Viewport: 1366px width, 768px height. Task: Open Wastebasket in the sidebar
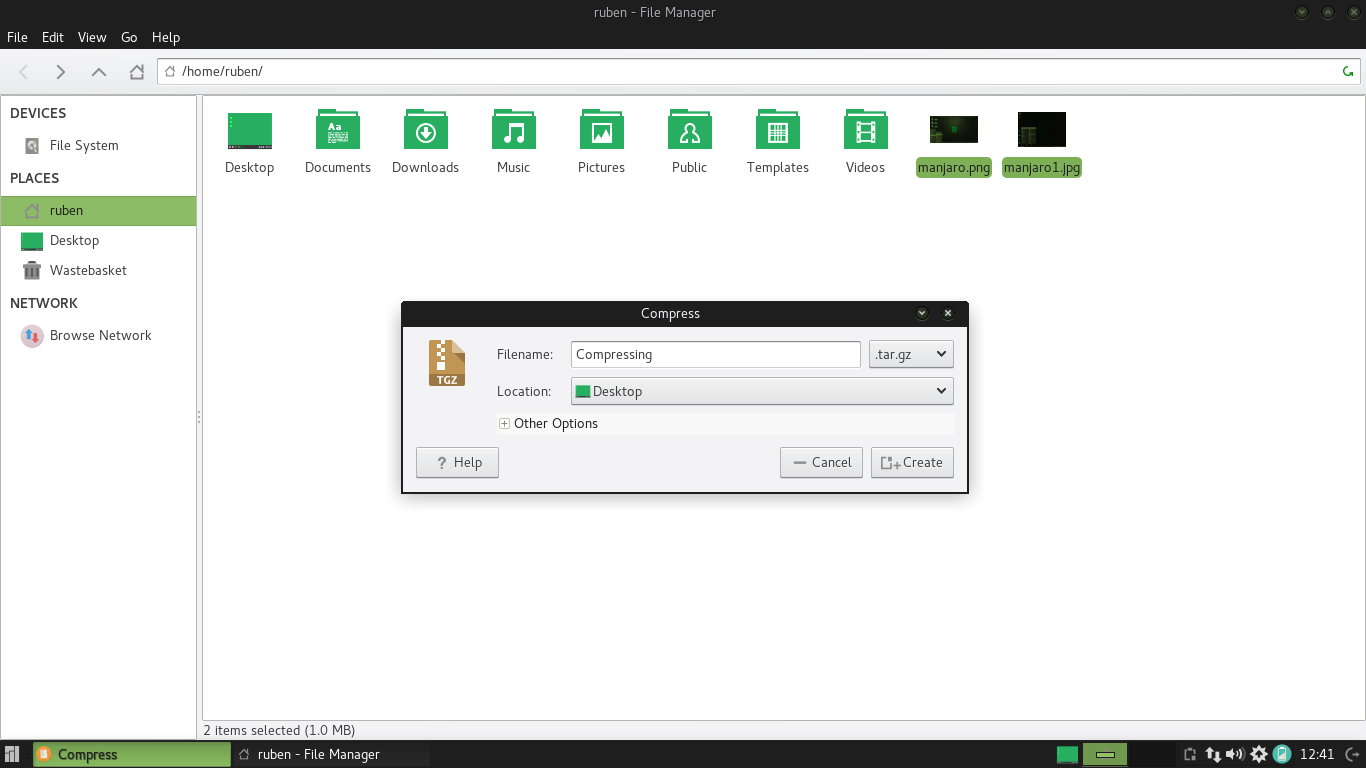coord(98,270)
